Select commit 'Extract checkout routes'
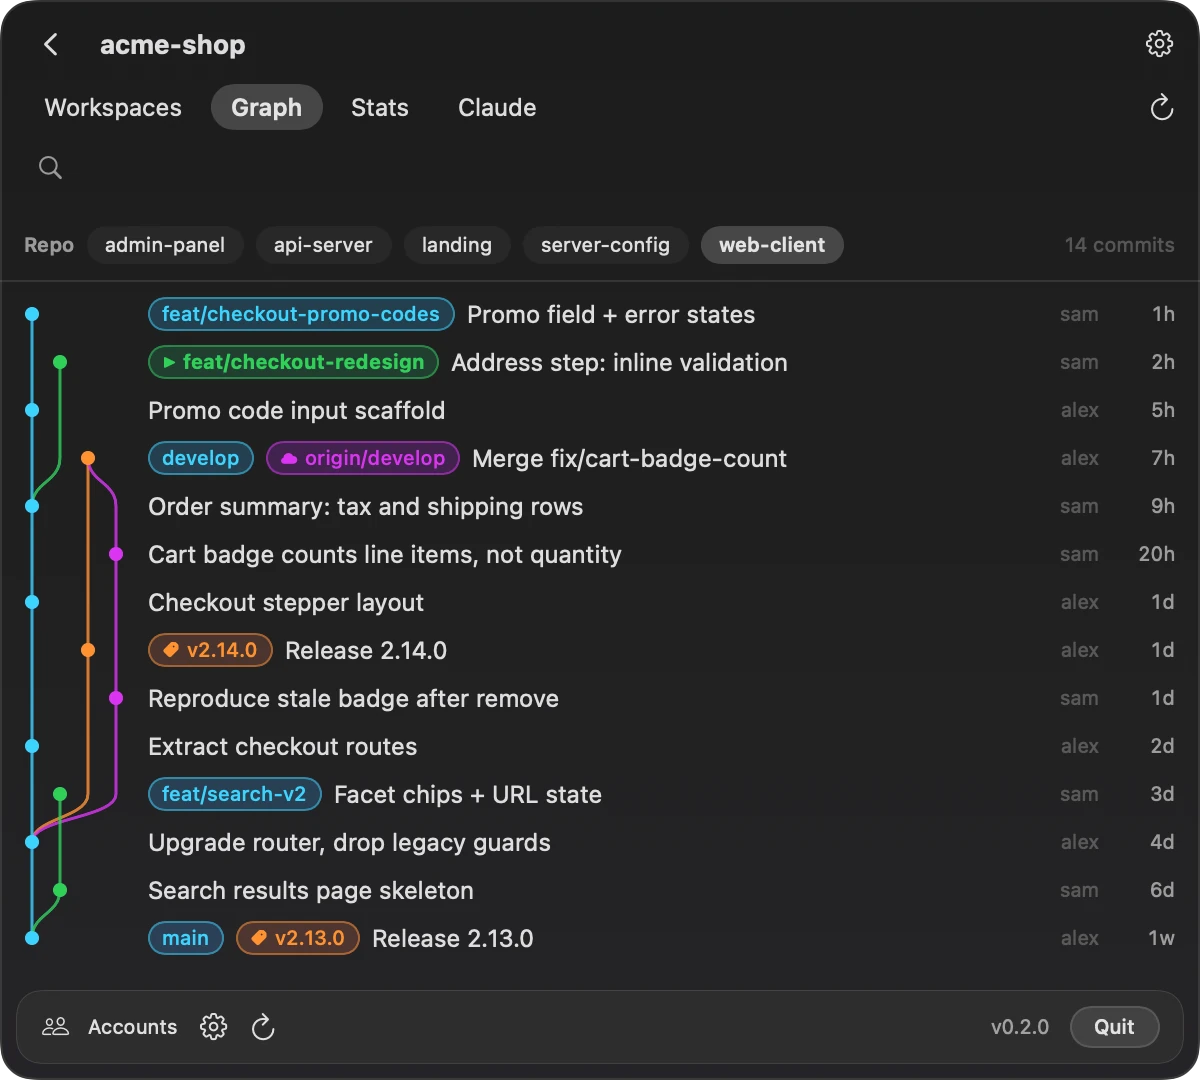 point(282,746)
